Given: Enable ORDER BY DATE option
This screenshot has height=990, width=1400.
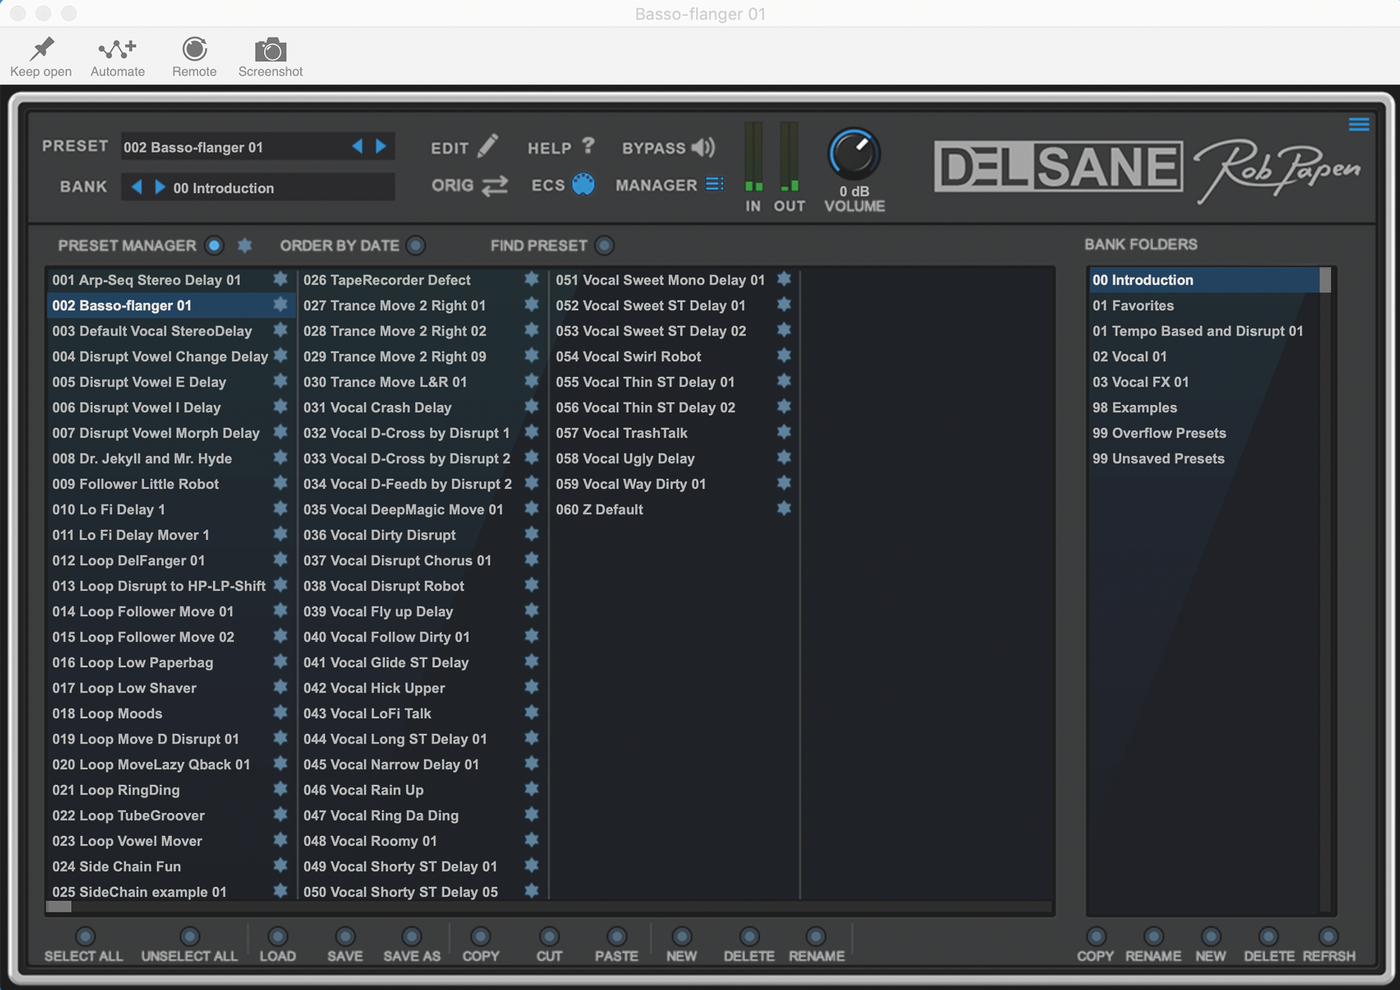Looking at the screenshot, I should pos(416,245).
